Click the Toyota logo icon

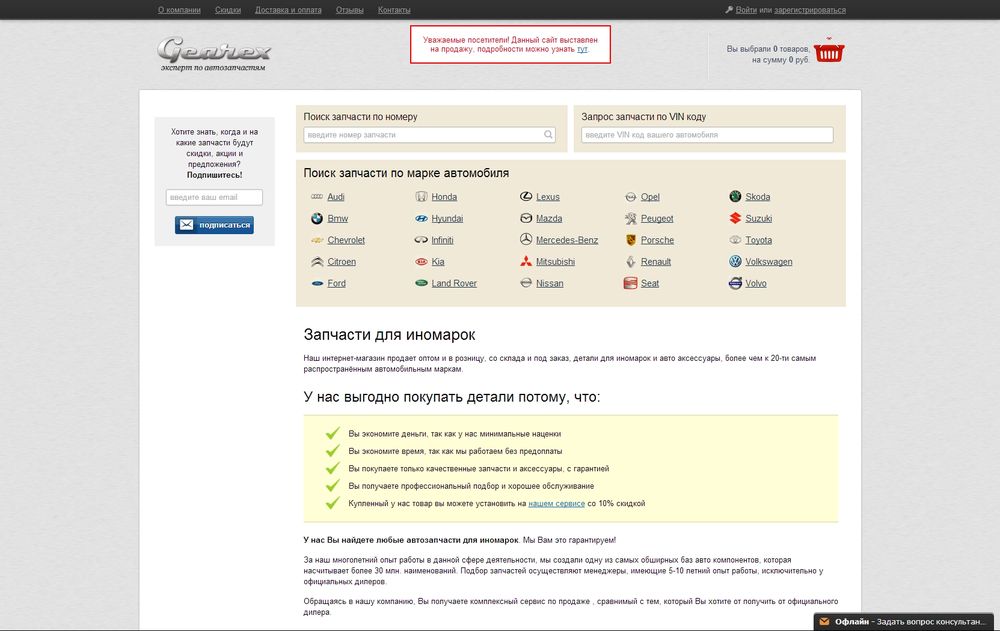point(735,240)
